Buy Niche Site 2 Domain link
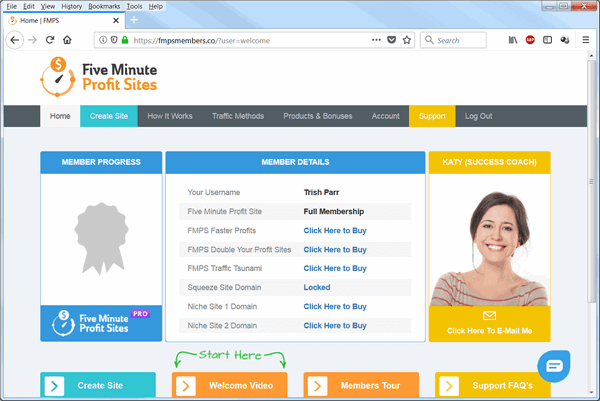 coord(335,326)
